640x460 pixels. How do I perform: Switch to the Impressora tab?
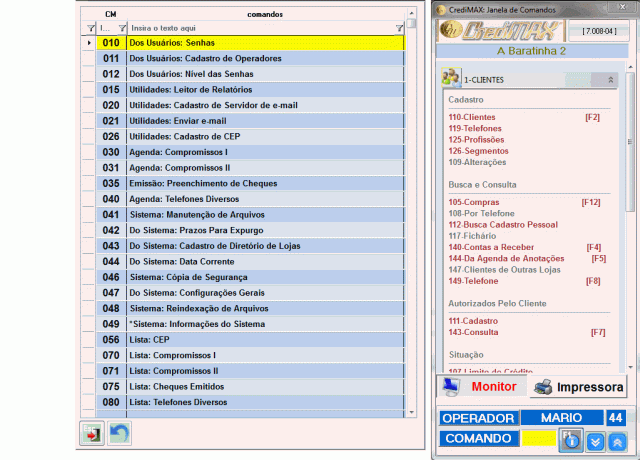pos(578,386)
